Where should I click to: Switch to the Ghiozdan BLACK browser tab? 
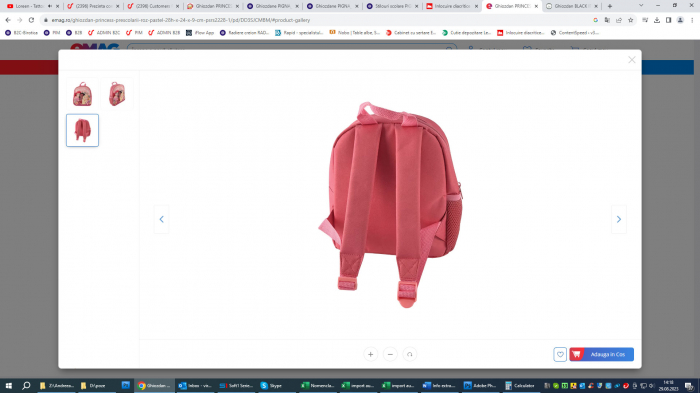[x=571, y=6]
